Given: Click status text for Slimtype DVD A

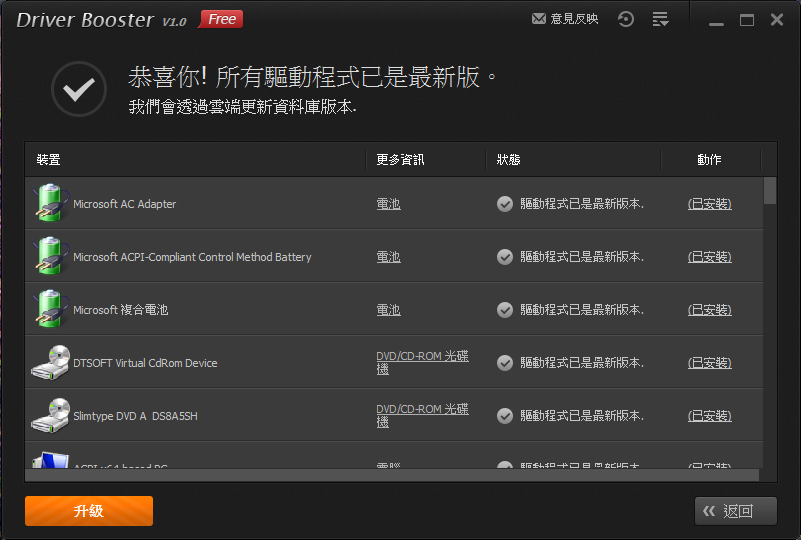Looking at the screenshot, I should [582, 416].
